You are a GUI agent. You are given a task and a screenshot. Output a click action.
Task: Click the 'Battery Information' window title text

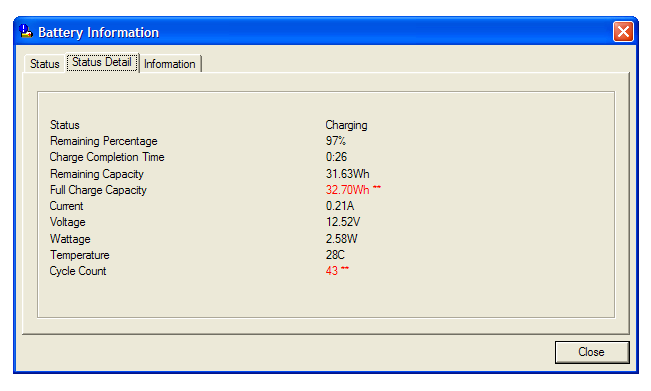point(98,32)
